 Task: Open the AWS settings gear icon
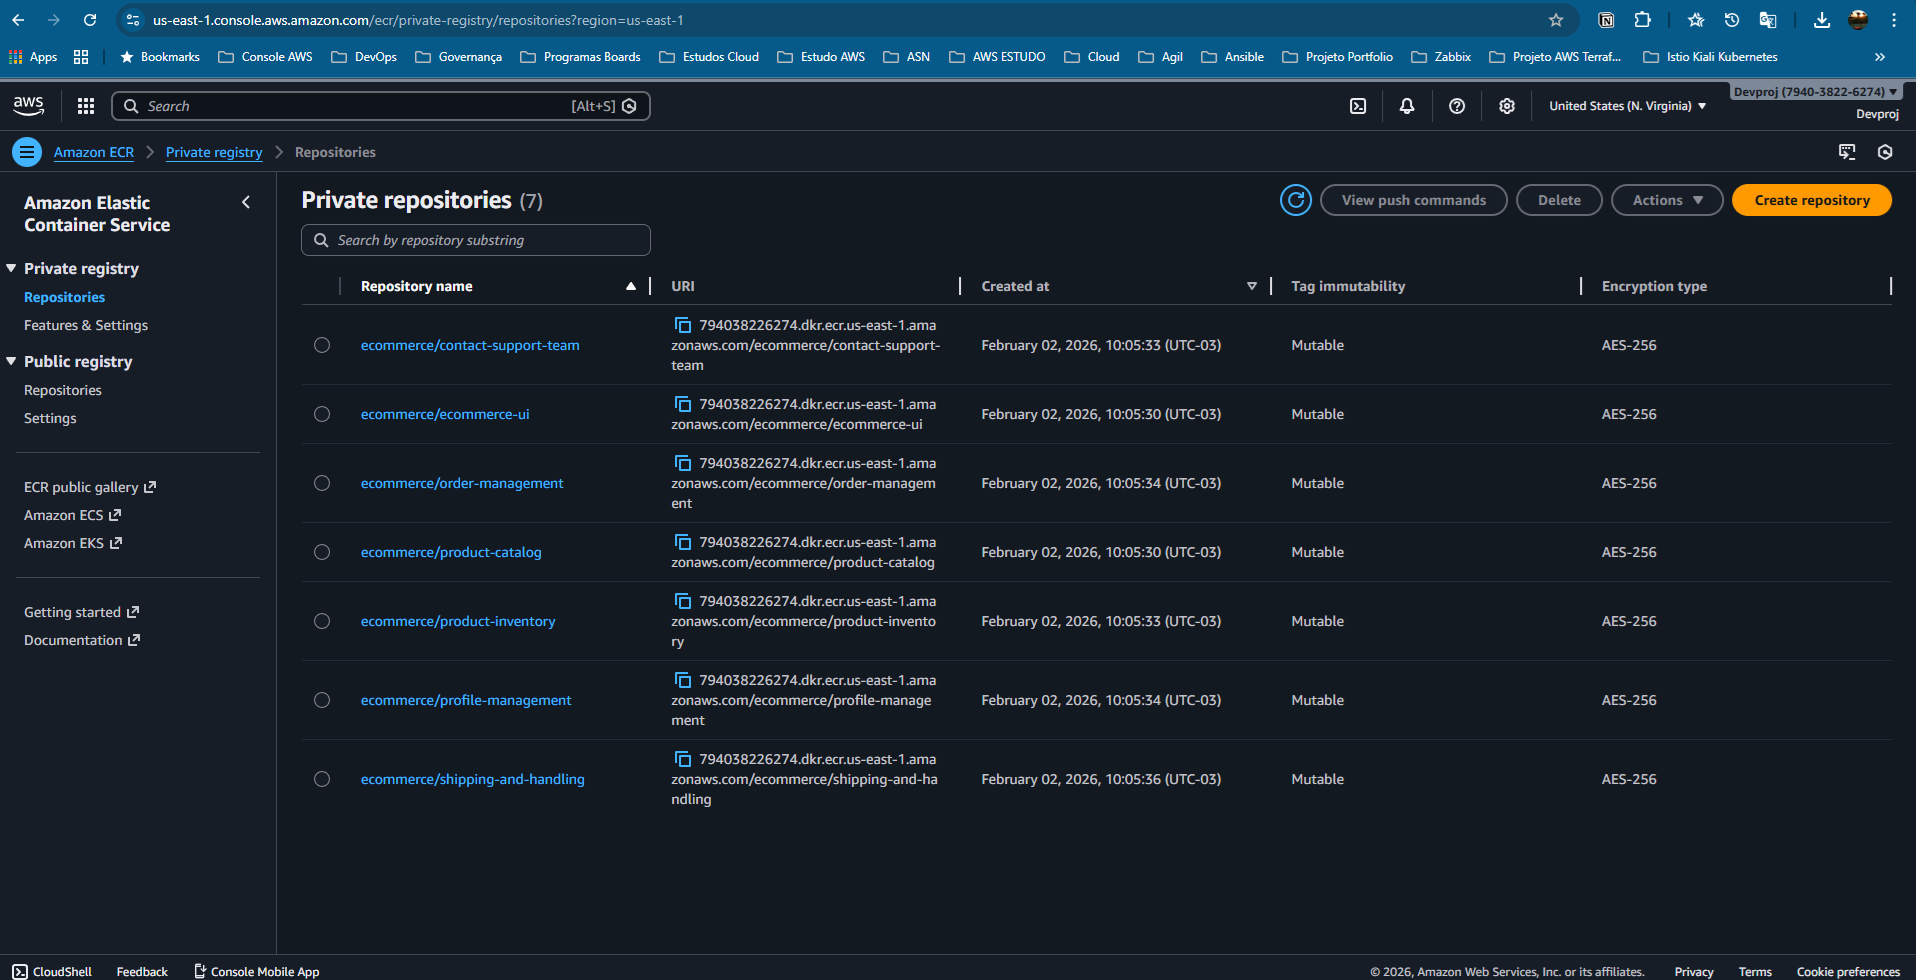(x=1507, y=106)
